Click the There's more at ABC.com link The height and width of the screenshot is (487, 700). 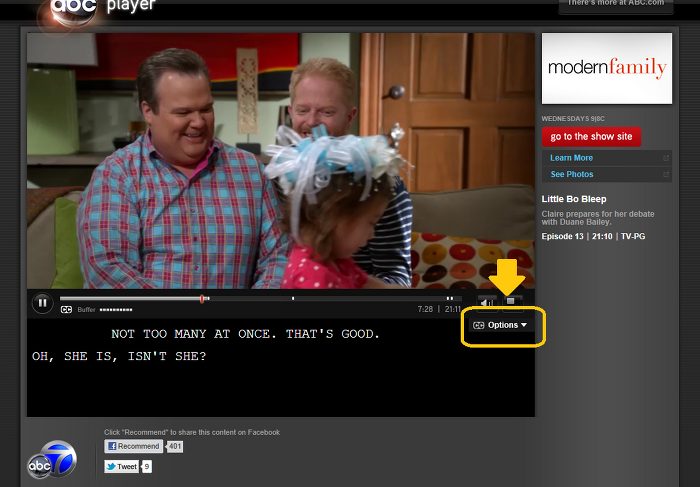pyautogui.click(x=616, y=4)
